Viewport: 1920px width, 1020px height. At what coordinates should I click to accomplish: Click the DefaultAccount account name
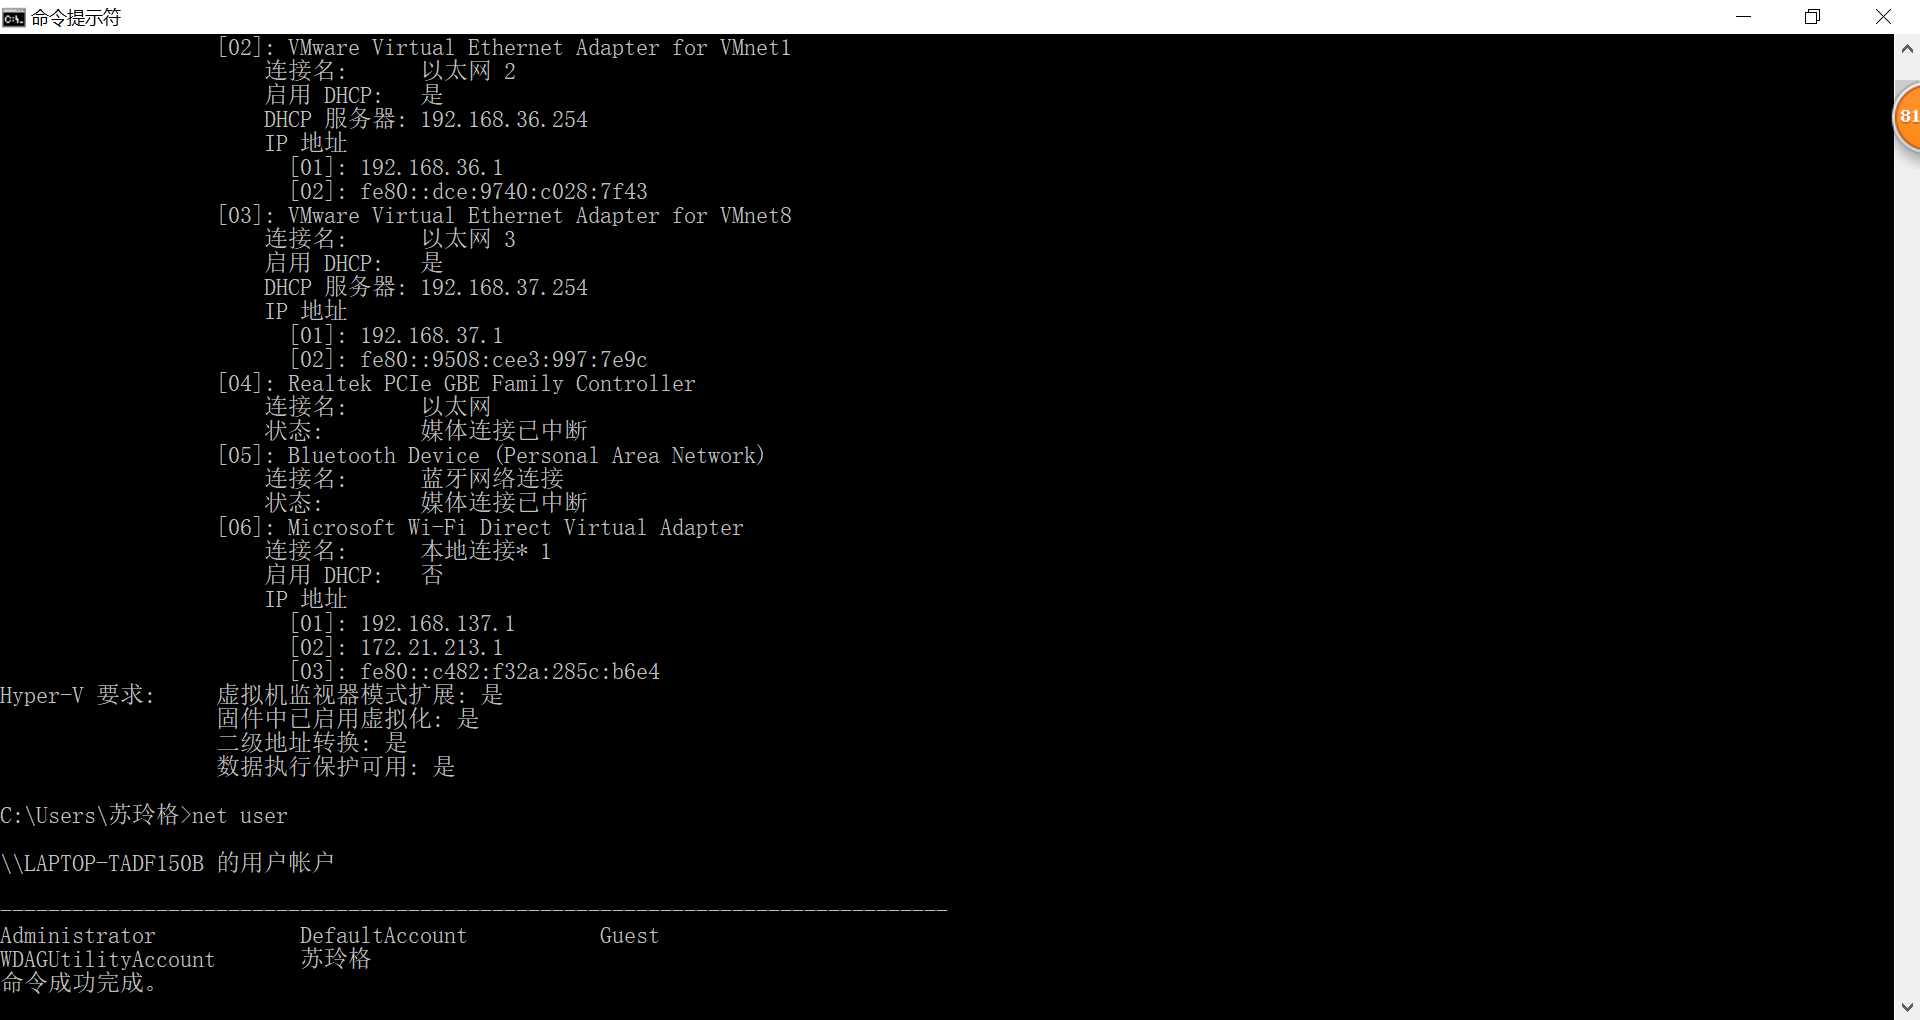(384, 936)
